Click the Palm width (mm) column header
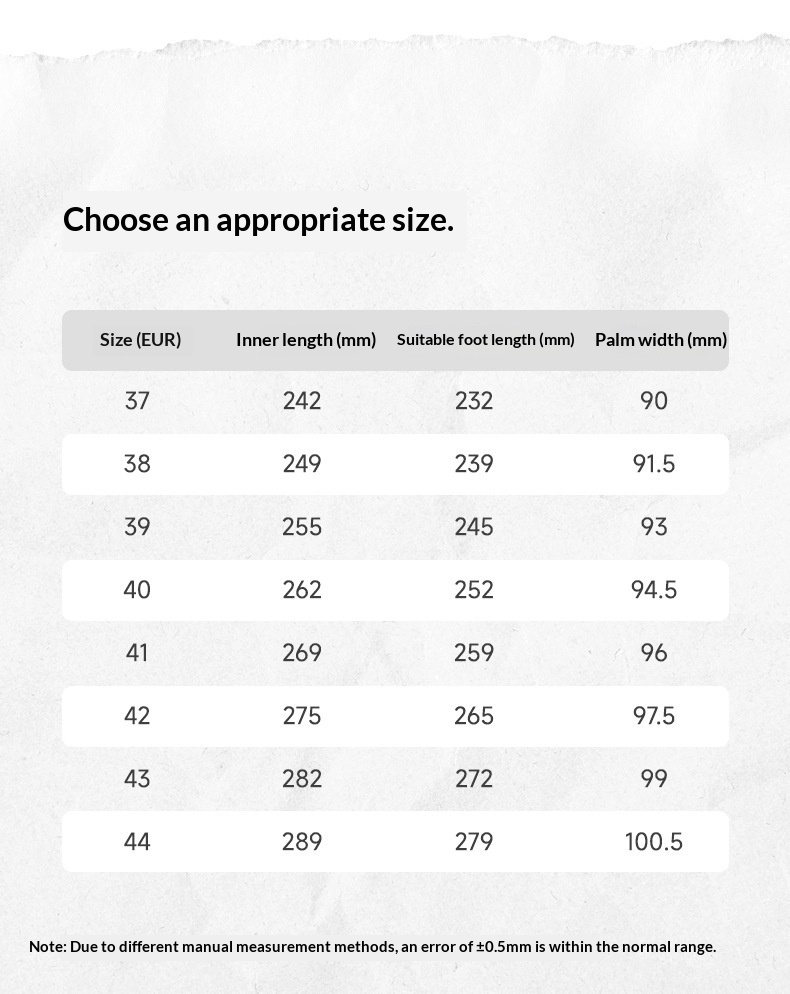Image resolution: width=790 pixels, height=994 pixels. click(661, 340)
